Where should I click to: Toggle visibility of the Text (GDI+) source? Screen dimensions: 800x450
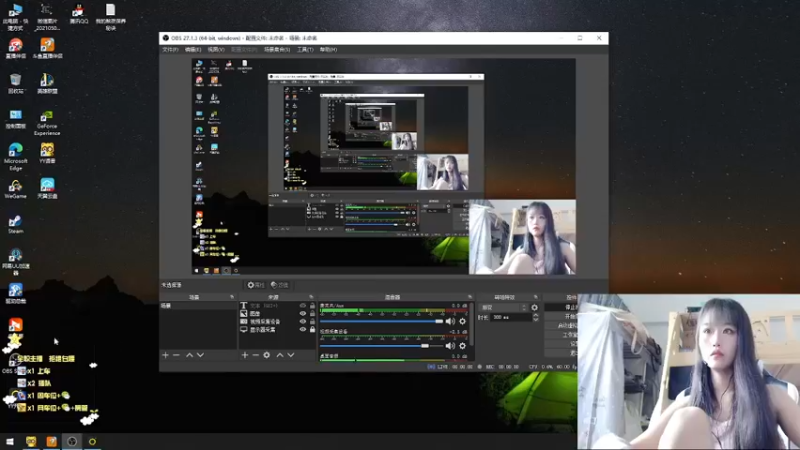[x=303, y=306]
